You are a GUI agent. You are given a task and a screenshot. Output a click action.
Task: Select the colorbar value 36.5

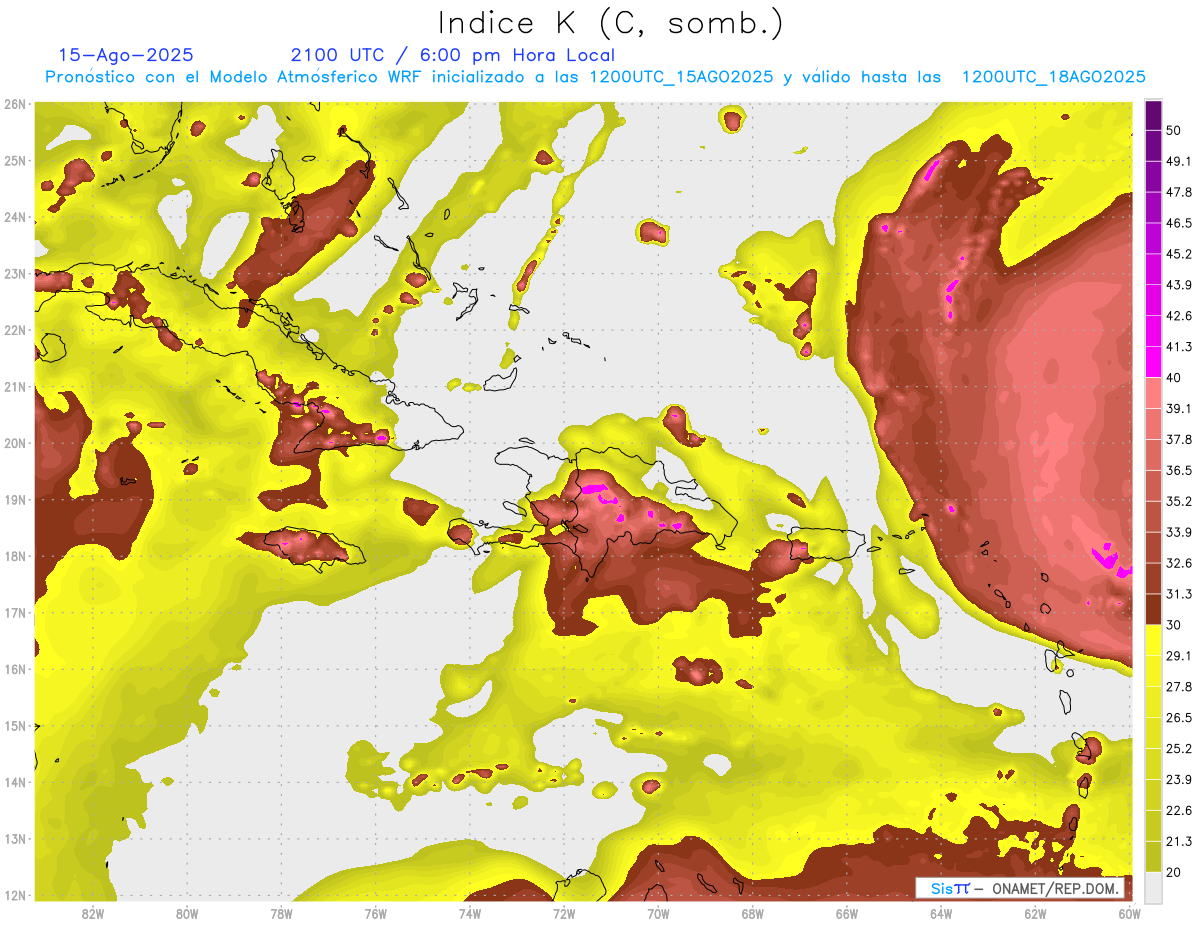[x=1178, y=470]
